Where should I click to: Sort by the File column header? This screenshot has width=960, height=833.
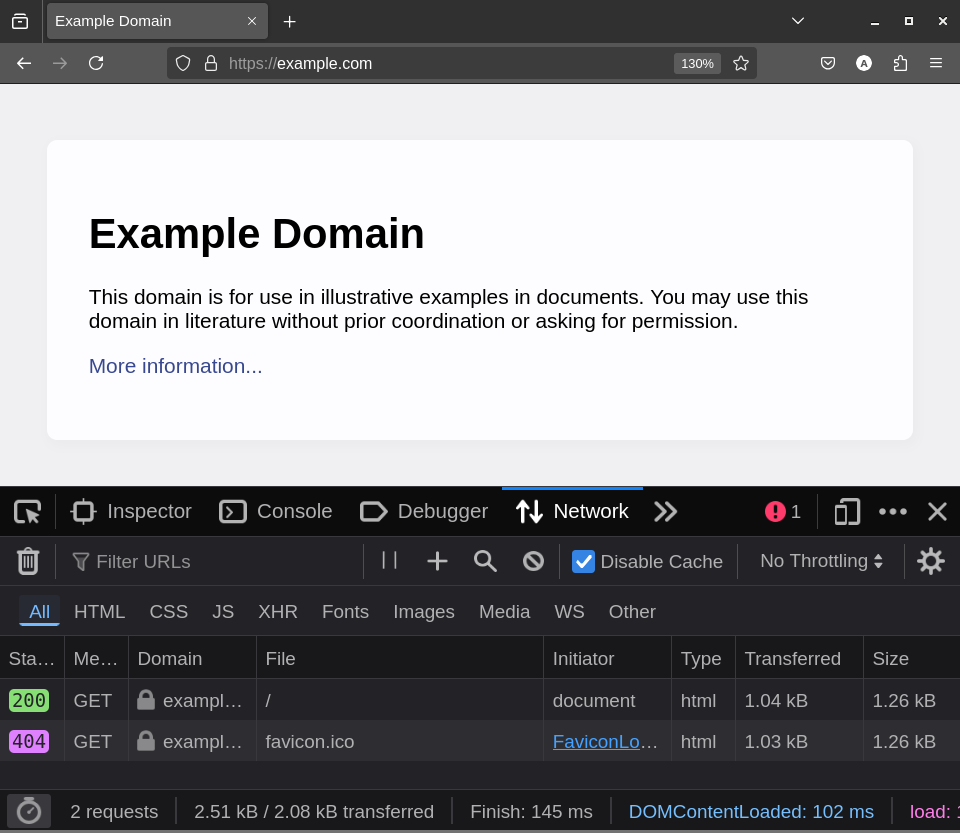400,659
